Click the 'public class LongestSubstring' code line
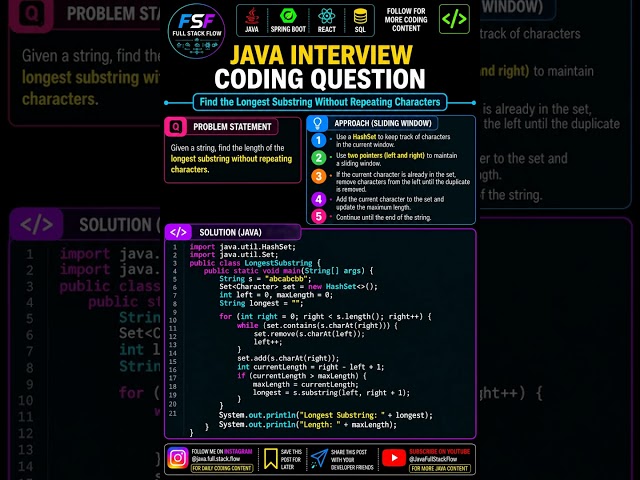 pyautogui.click(x=255, y=263)
